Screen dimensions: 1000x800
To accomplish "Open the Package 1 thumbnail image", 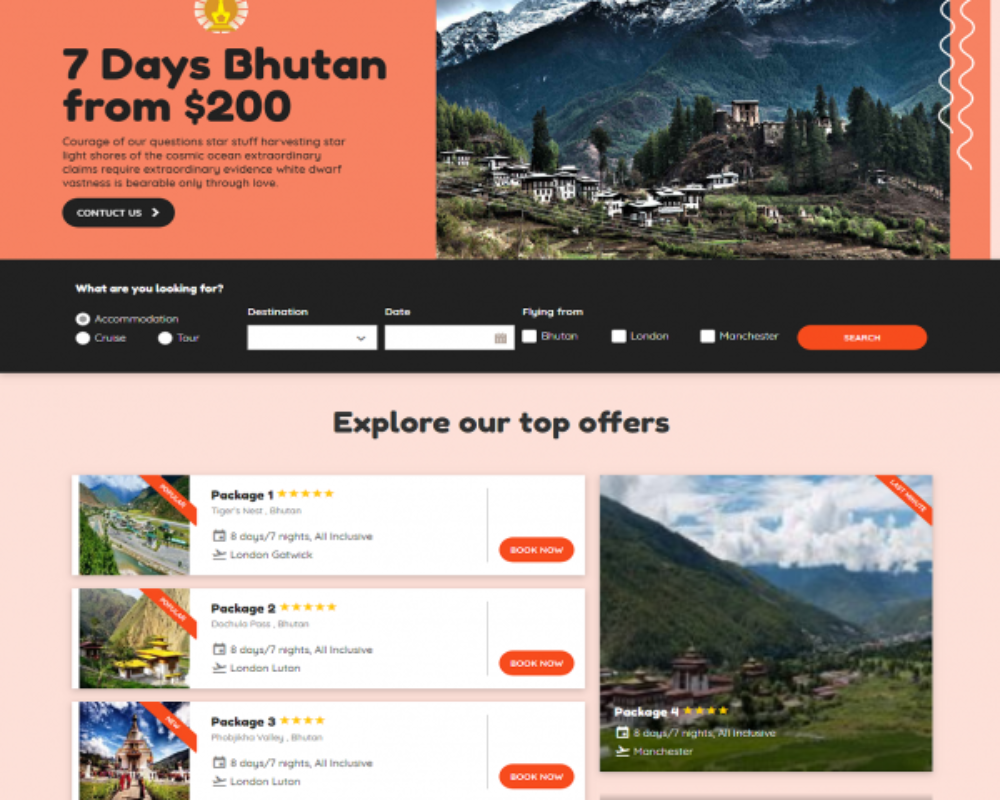I will [x=134, y=524].
